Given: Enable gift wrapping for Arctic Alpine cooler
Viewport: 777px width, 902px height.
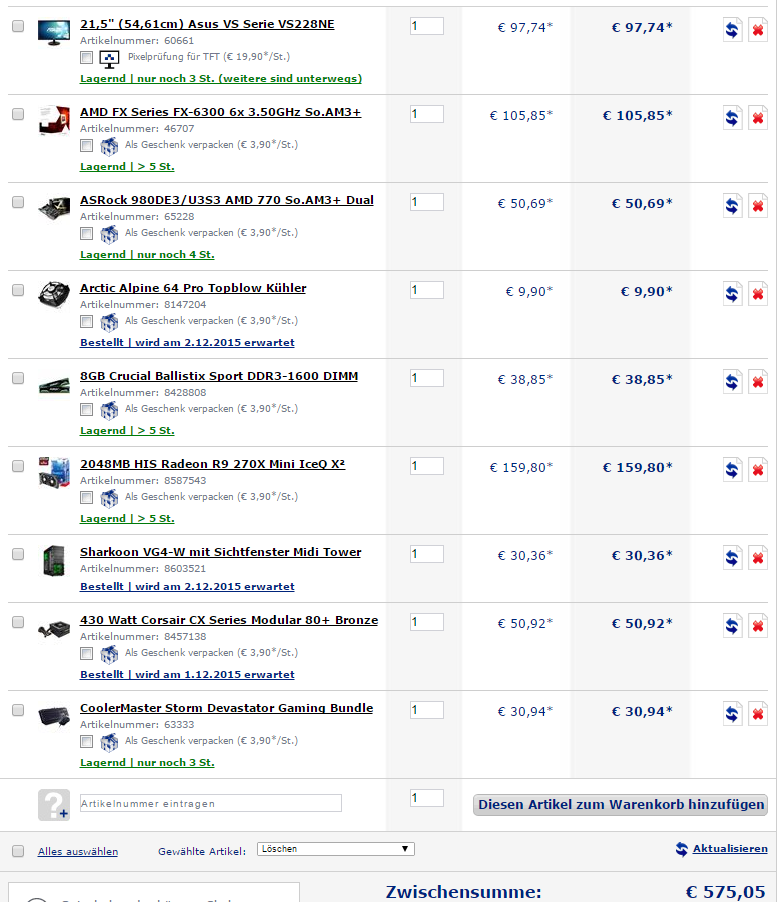Looking at the screenshot, I should pos(86,321).
